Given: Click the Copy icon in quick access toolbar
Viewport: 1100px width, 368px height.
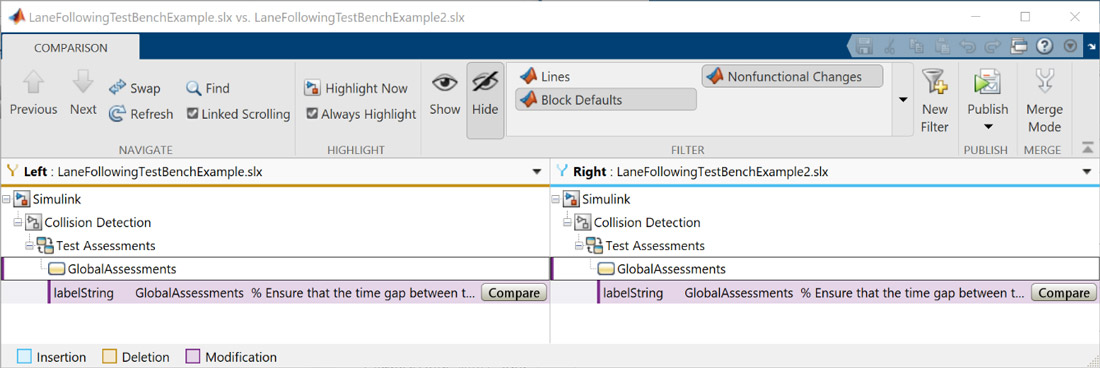Looking at the screenshot, I should (916, 46).
